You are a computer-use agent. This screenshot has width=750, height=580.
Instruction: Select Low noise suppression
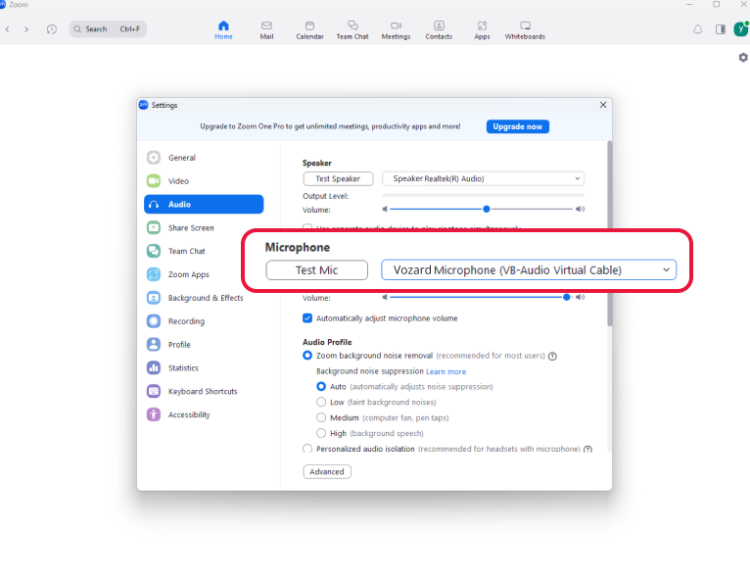[x=321, y=402]
